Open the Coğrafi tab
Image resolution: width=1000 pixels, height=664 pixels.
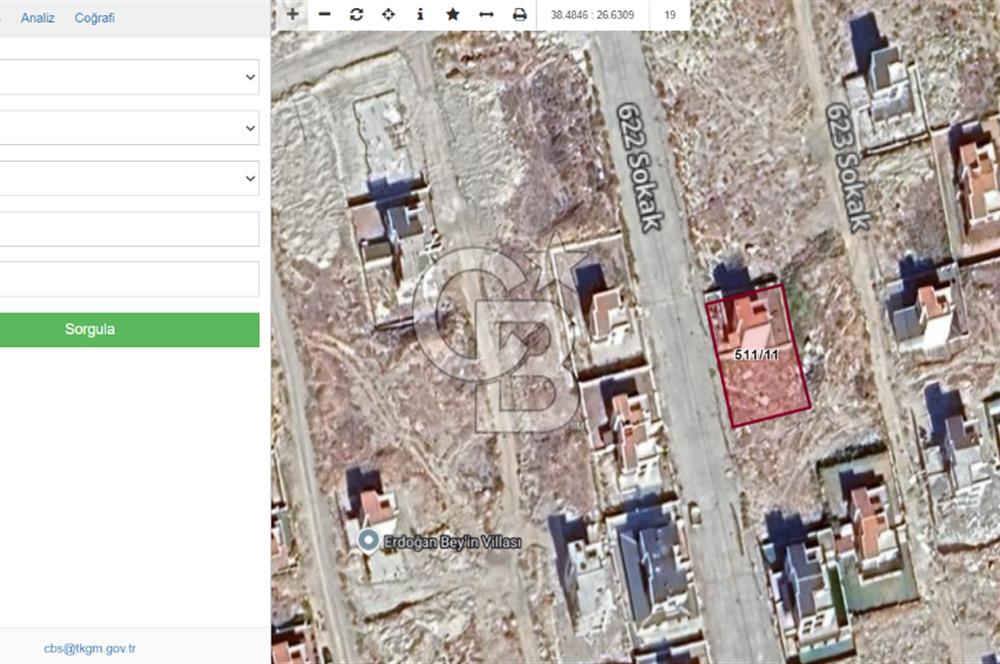pyautogui.click(x=95, y=18)
